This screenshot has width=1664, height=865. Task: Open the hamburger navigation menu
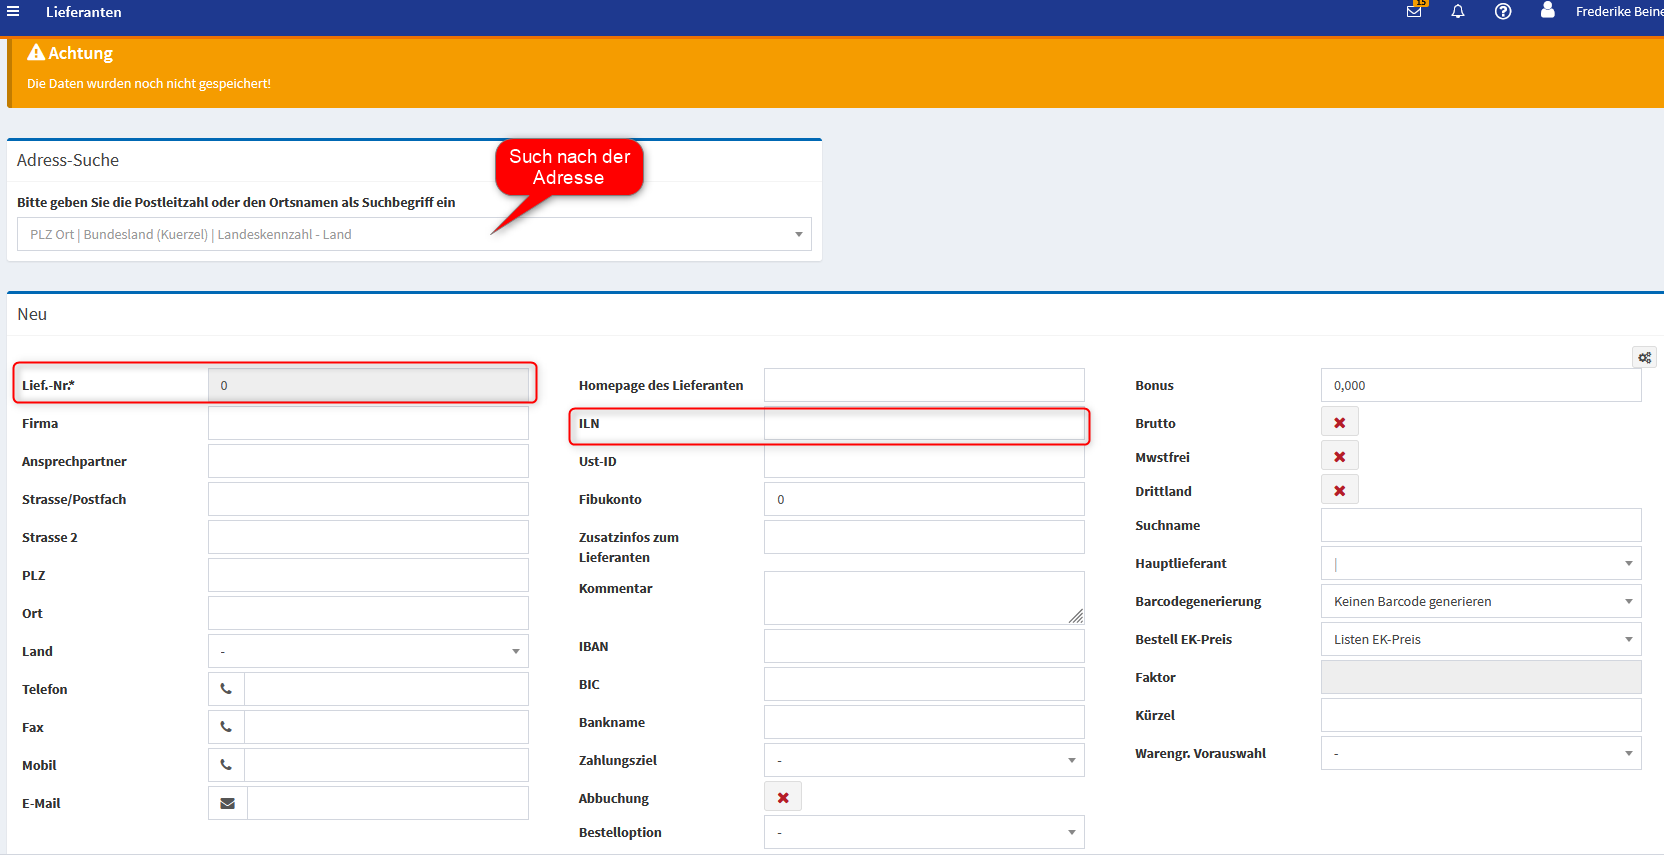tap(13, 12)
